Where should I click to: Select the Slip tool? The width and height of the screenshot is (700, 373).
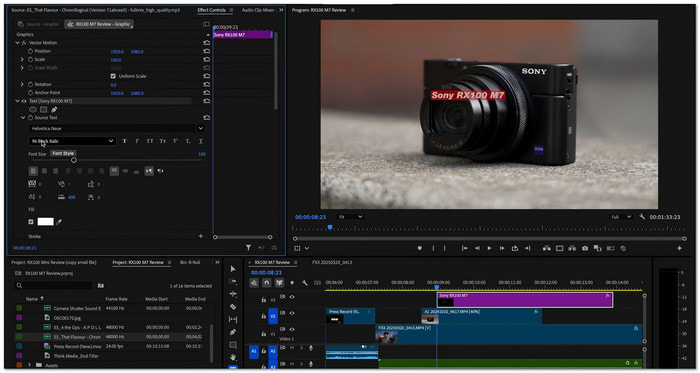click(233, 319)
